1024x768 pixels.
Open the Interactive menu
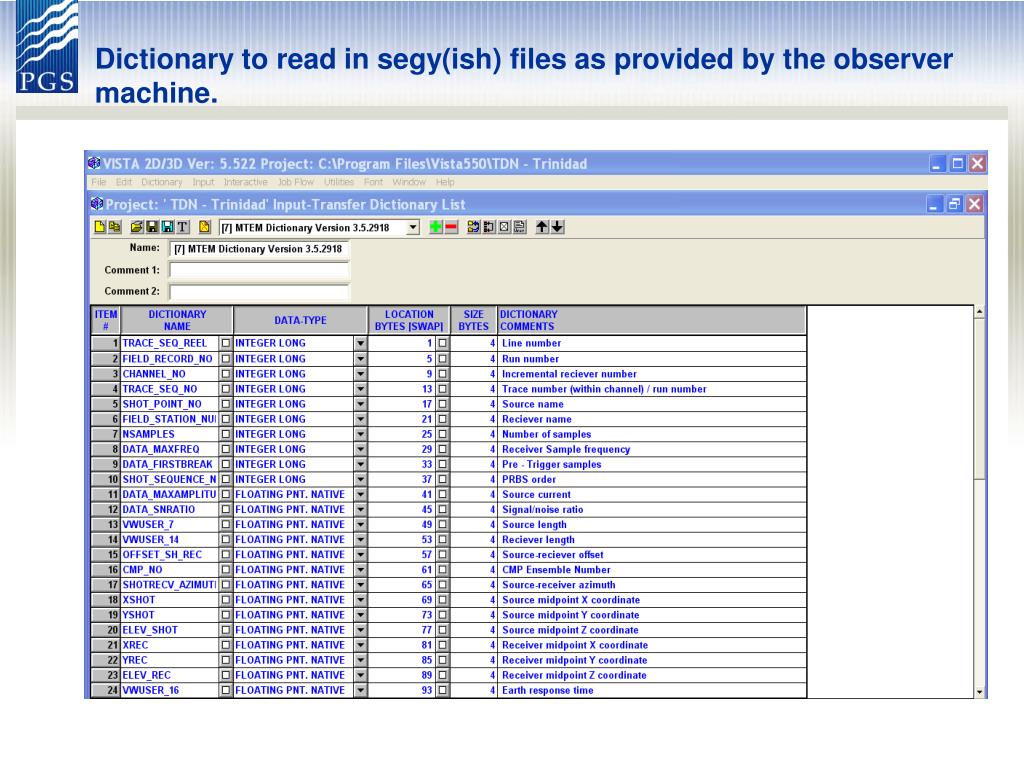point(246,182)
